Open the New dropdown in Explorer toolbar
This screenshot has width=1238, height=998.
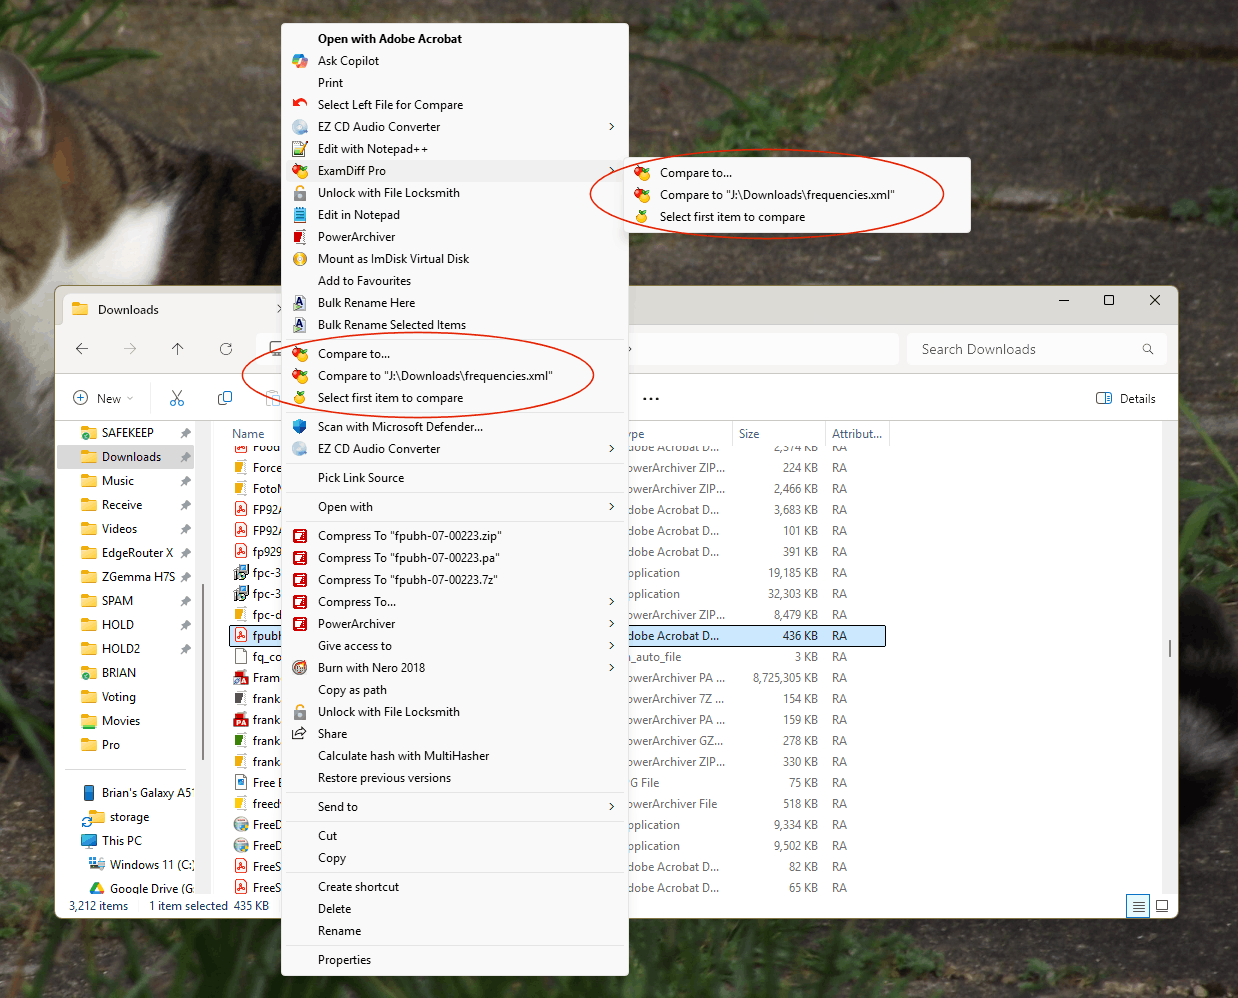[103, 398]
